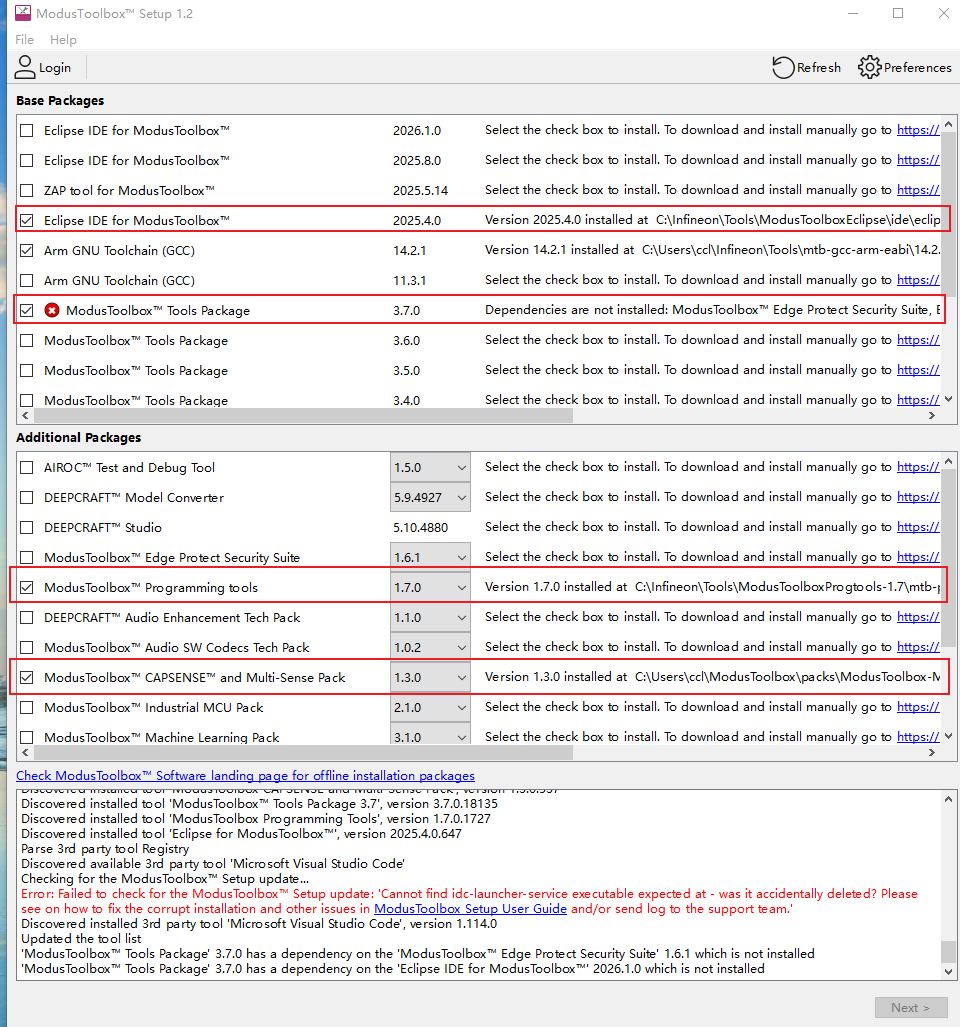Open download link for Arm GNU Toolchain 11.3.1
Screen dimensions: 960x1027
918,280
